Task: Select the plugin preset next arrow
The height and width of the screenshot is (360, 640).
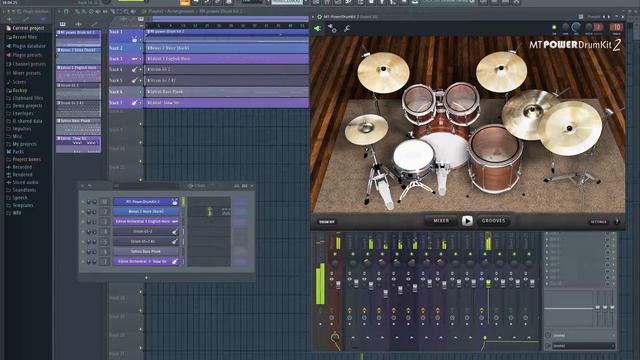Action: [609, 17]
